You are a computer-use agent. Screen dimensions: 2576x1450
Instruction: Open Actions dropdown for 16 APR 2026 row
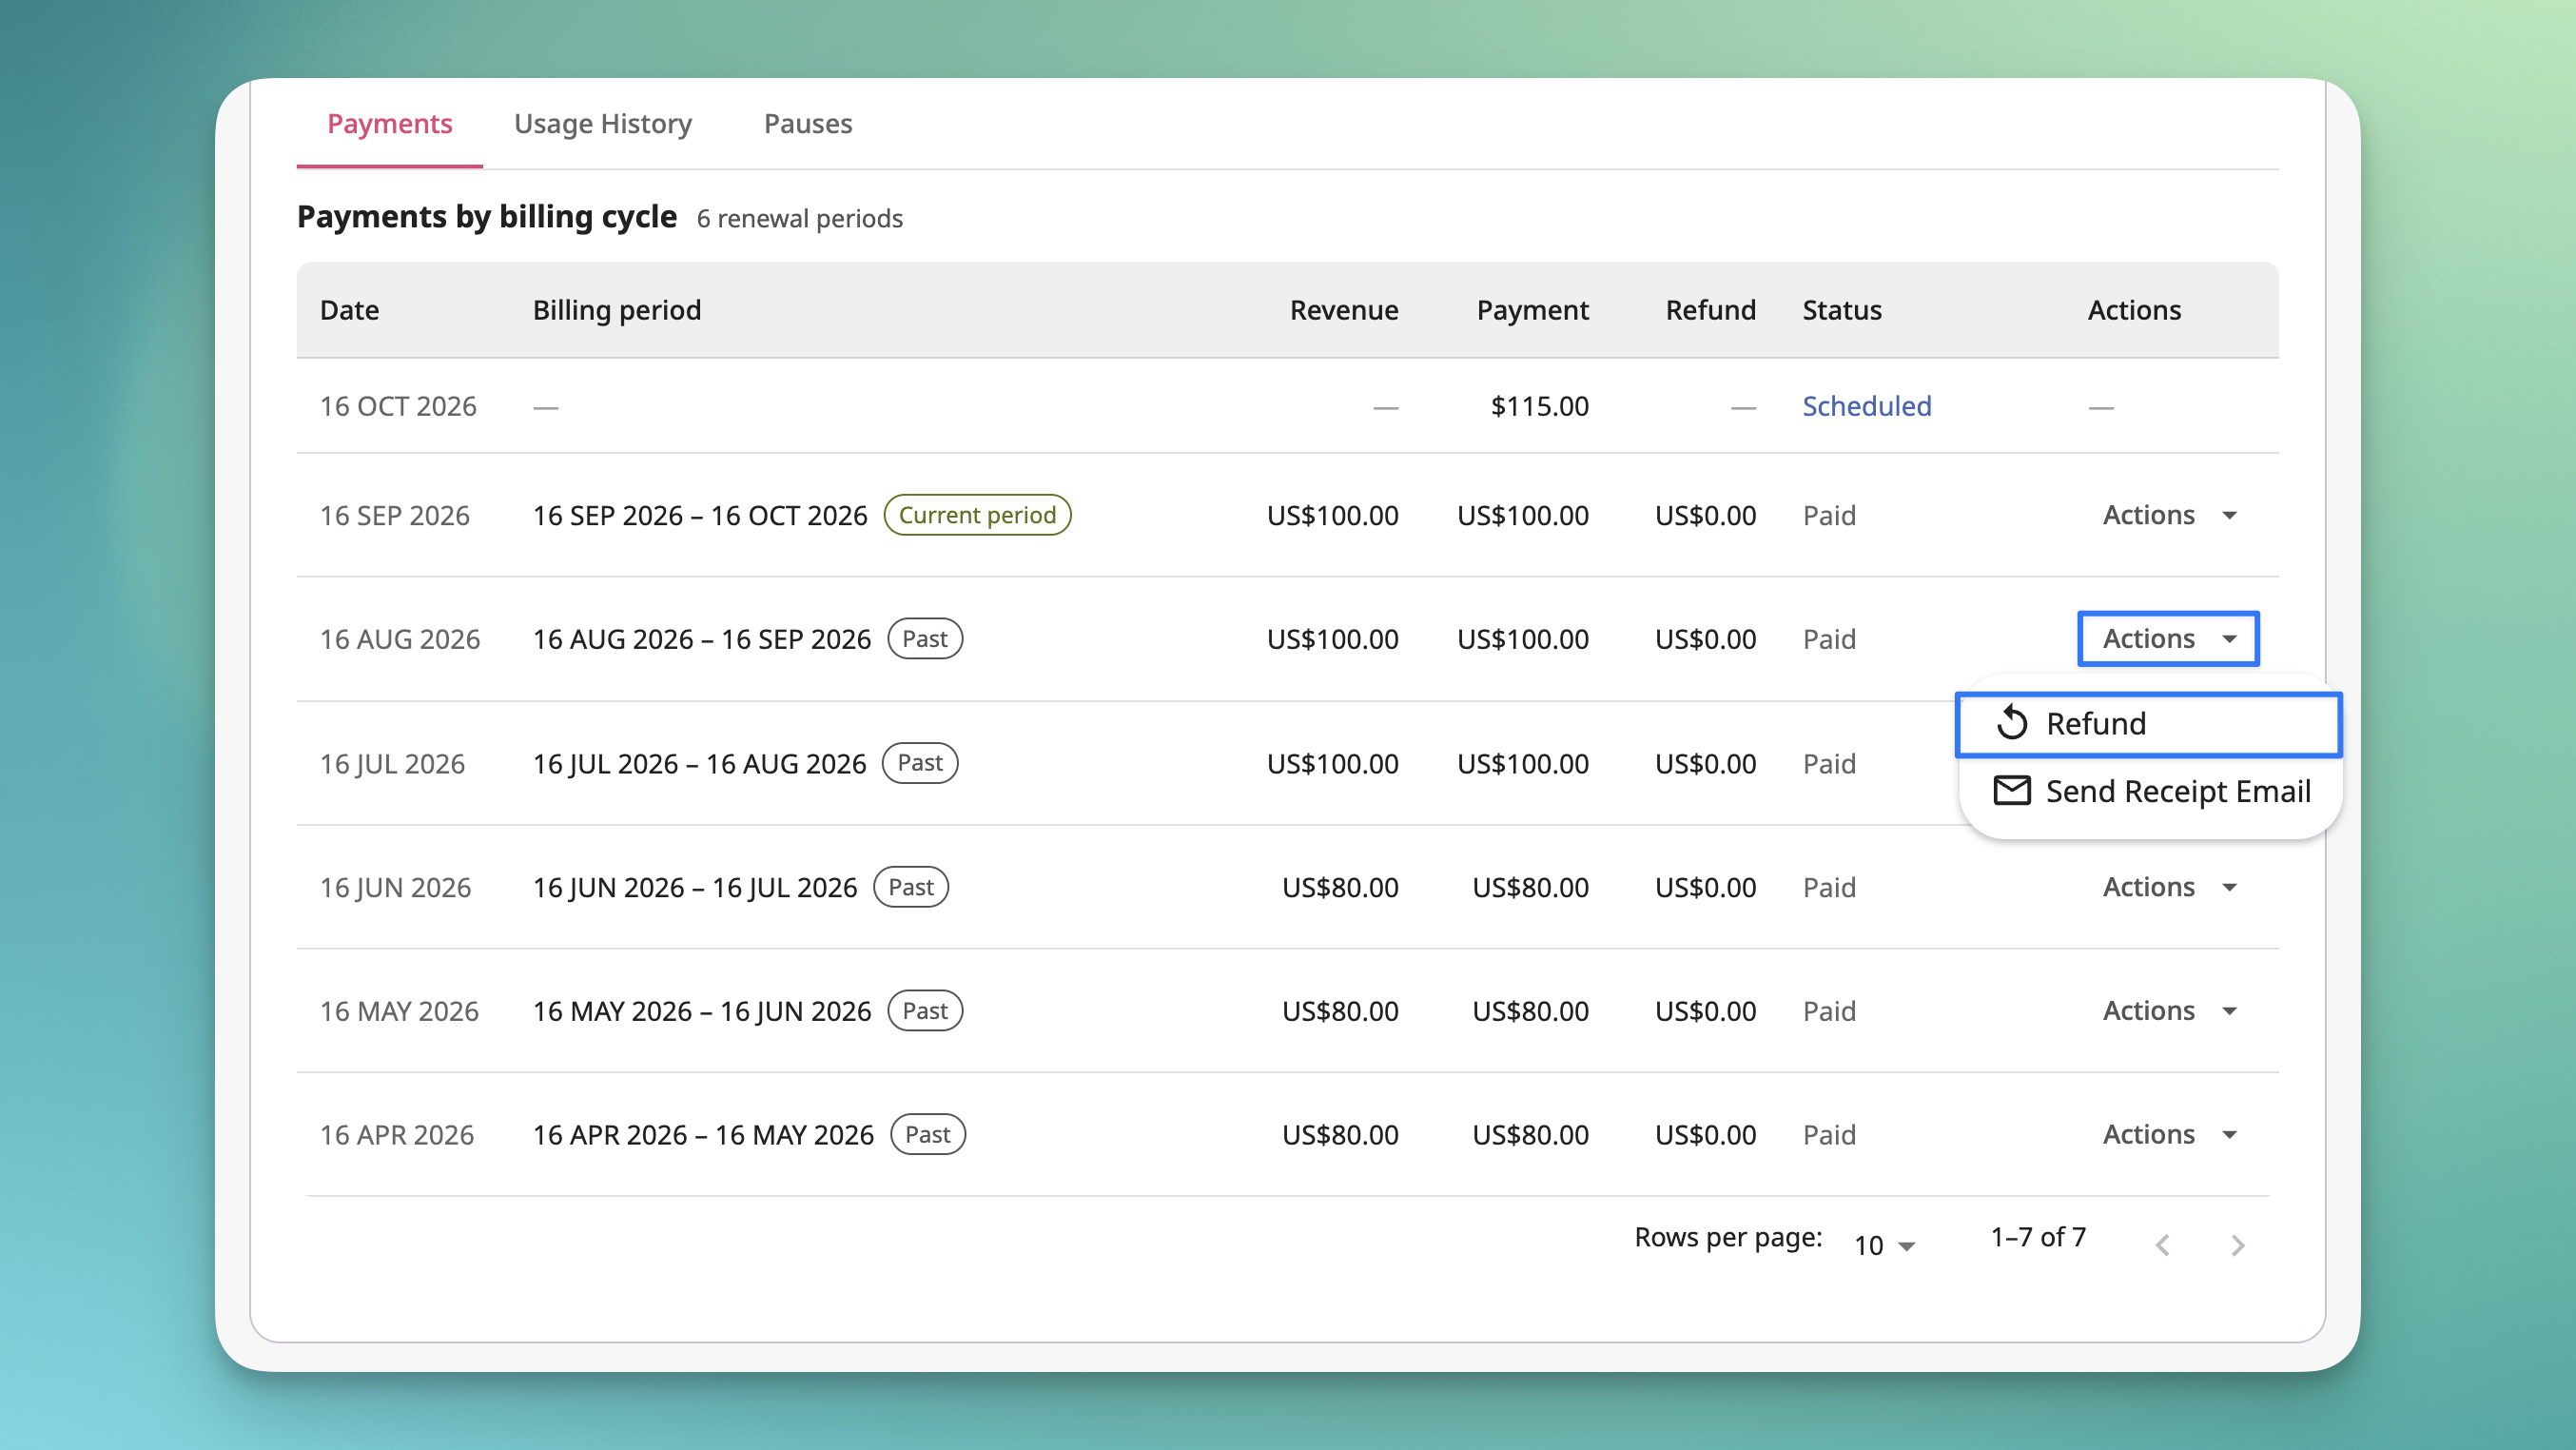click(x=2169, y=1135)
